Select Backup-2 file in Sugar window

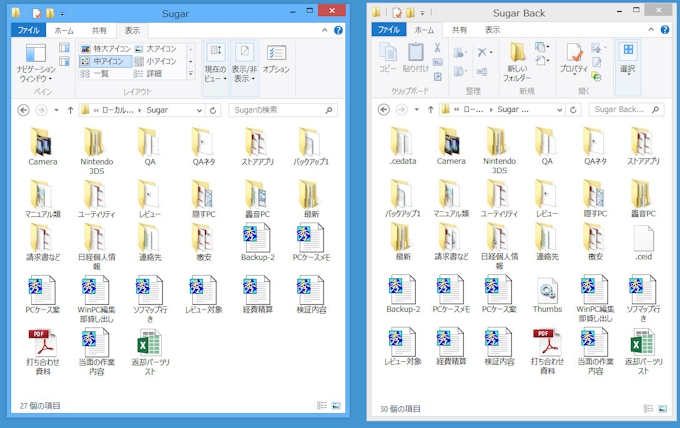pos(257,242)
